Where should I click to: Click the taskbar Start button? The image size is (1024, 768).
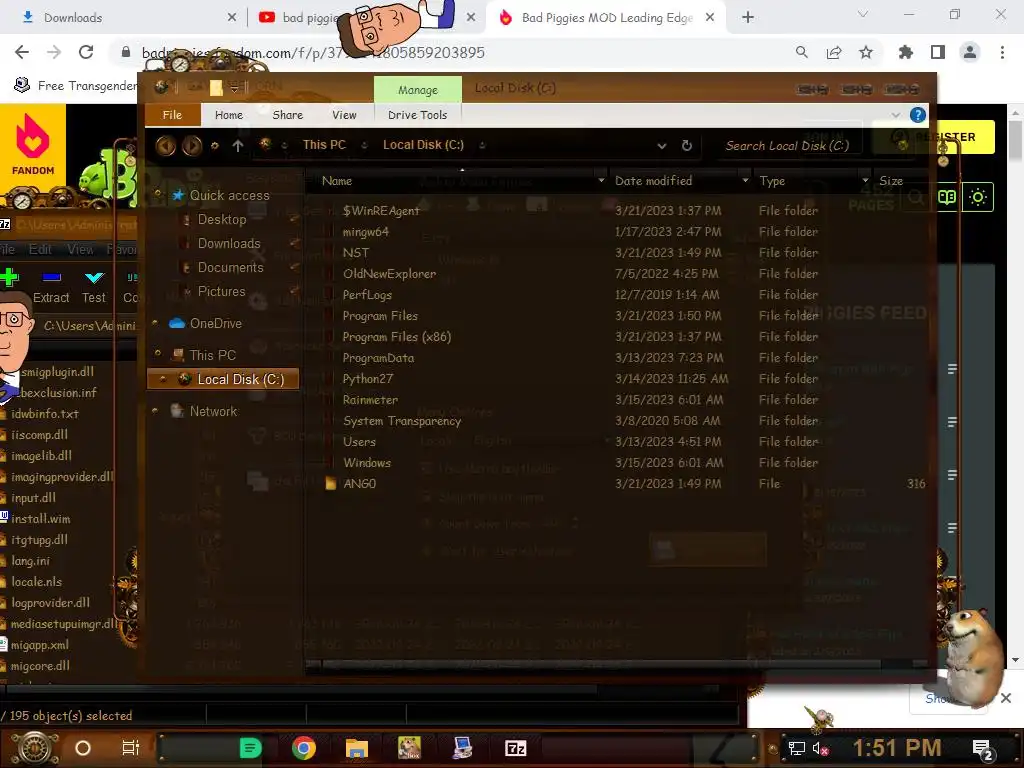(34, 748)
